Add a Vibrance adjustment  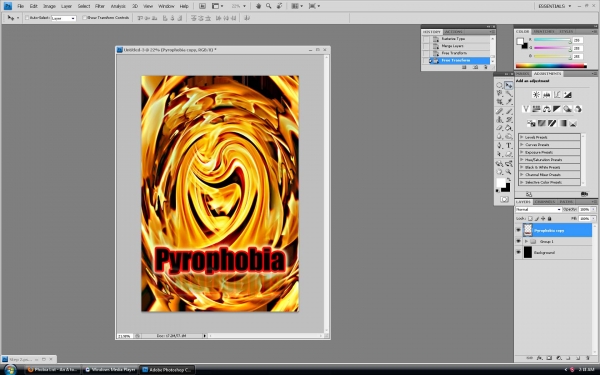click(526, 109)
